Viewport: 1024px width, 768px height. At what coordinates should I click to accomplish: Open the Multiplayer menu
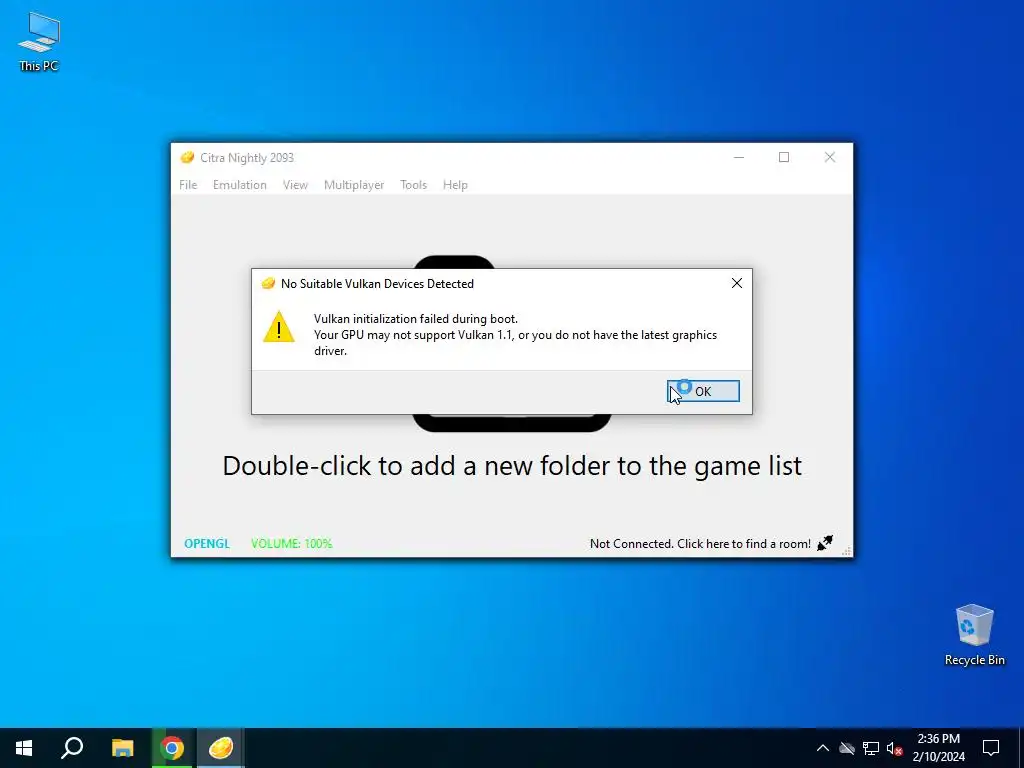[x=354, y=185]
